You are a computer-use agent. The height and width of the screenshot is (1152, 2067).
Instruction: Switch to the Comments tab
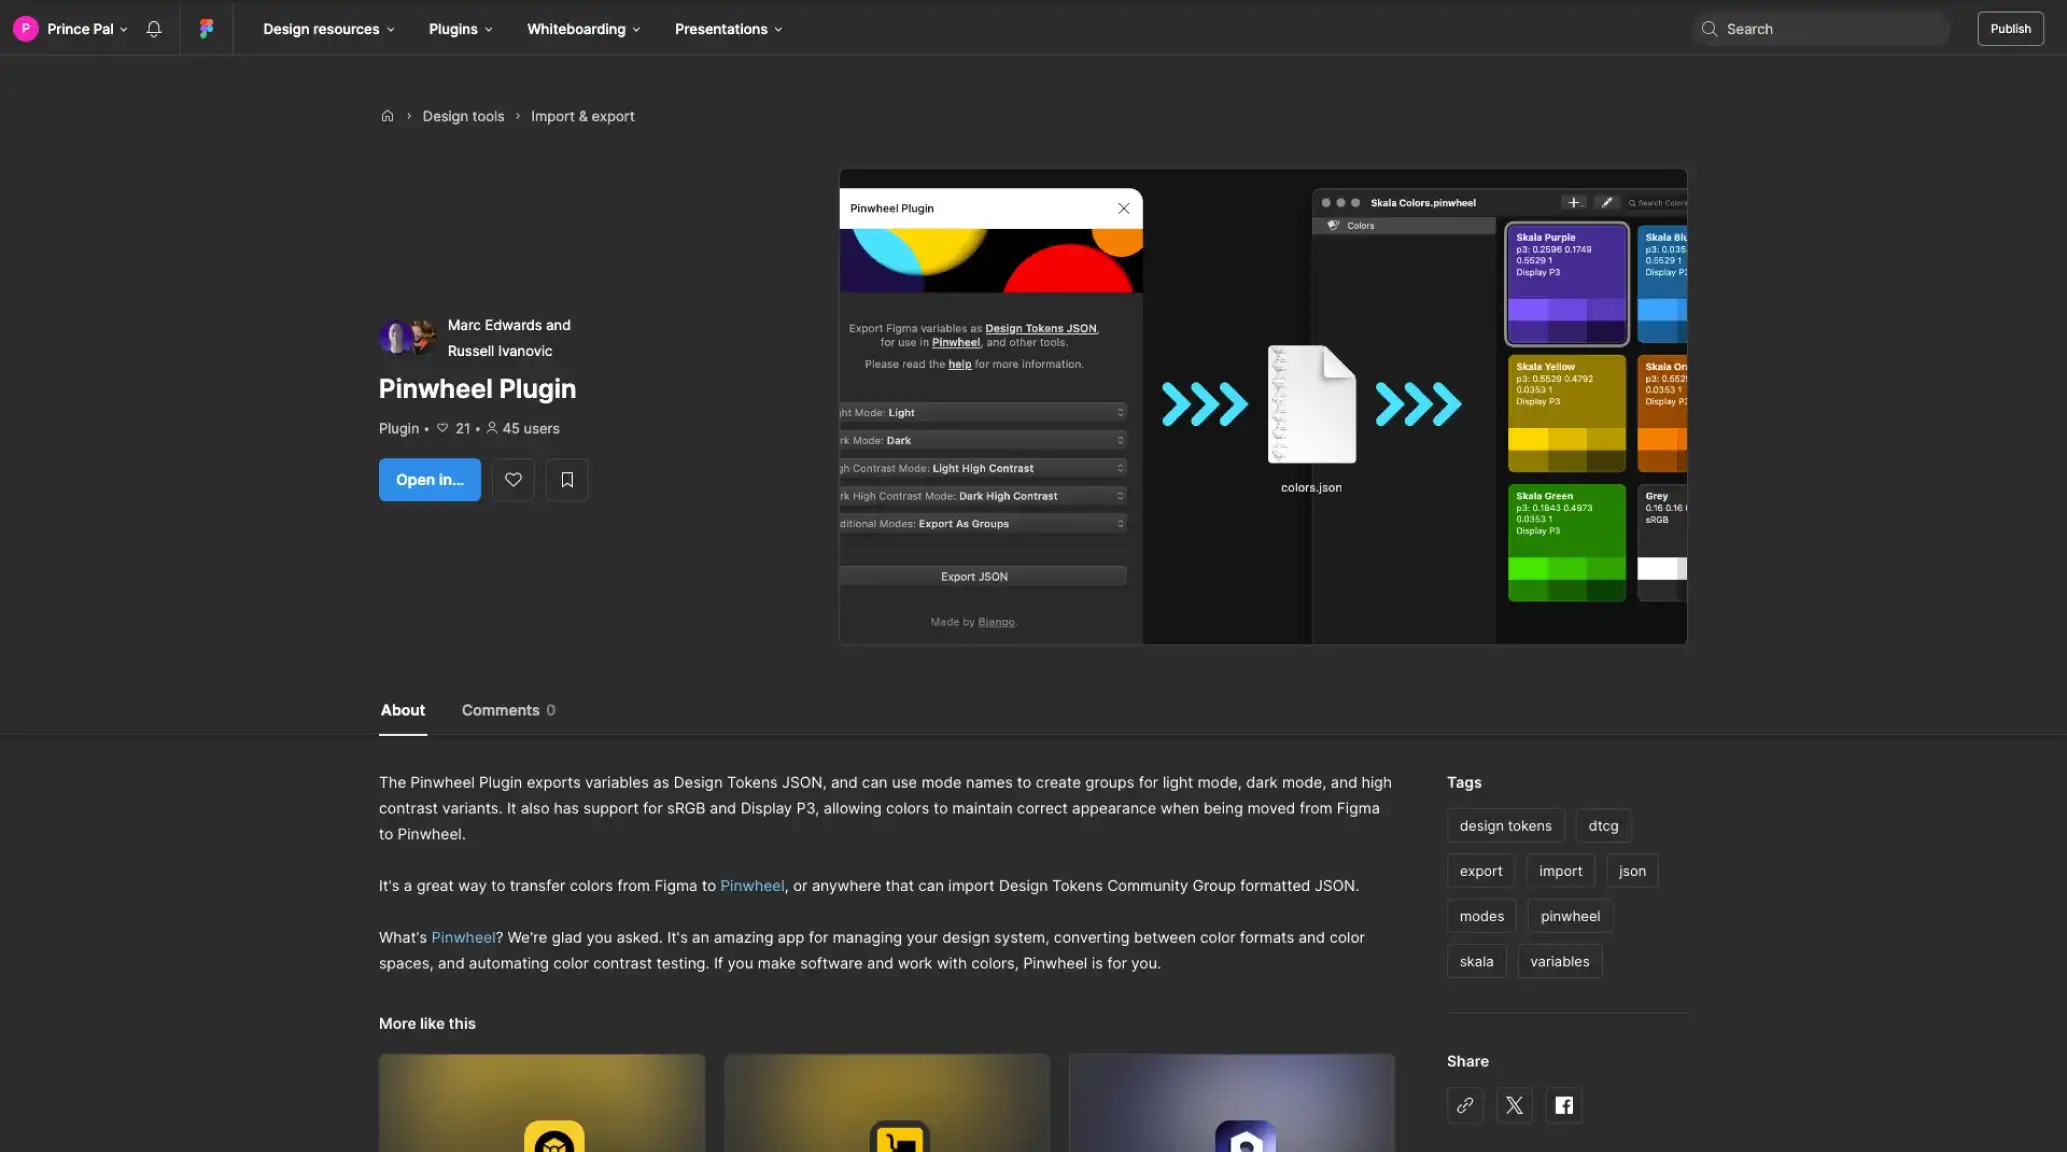pyautogui.click(x=508, y=710)
